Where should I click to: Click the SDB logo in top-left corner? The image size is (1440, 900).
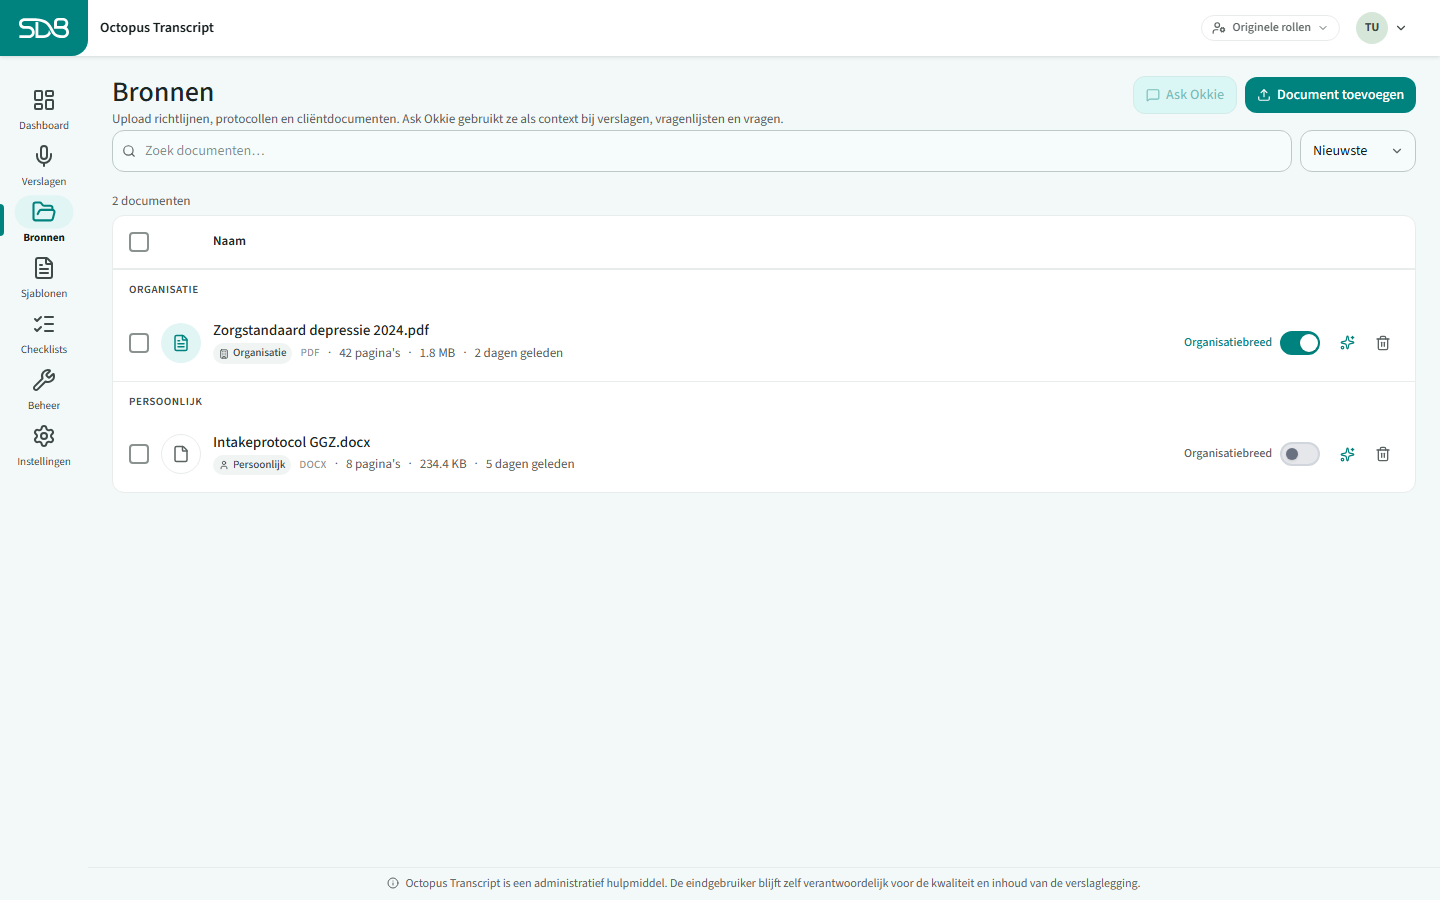[x=44, y=28]
